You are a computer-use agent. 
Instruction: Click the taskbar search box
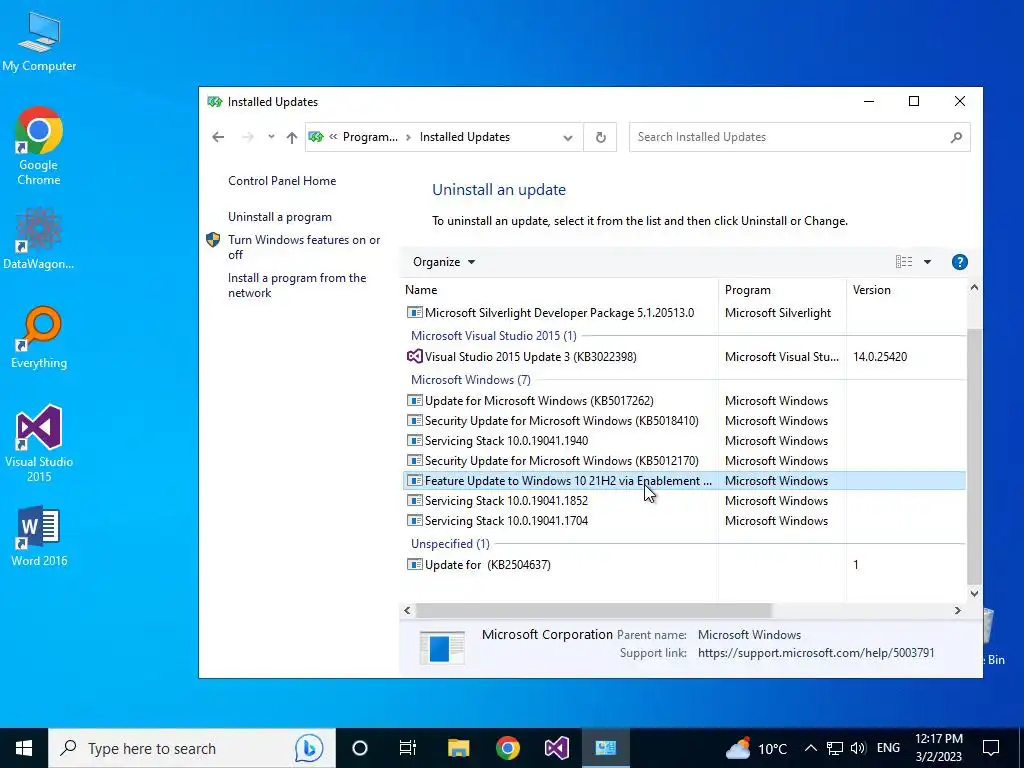coord(191,748)
